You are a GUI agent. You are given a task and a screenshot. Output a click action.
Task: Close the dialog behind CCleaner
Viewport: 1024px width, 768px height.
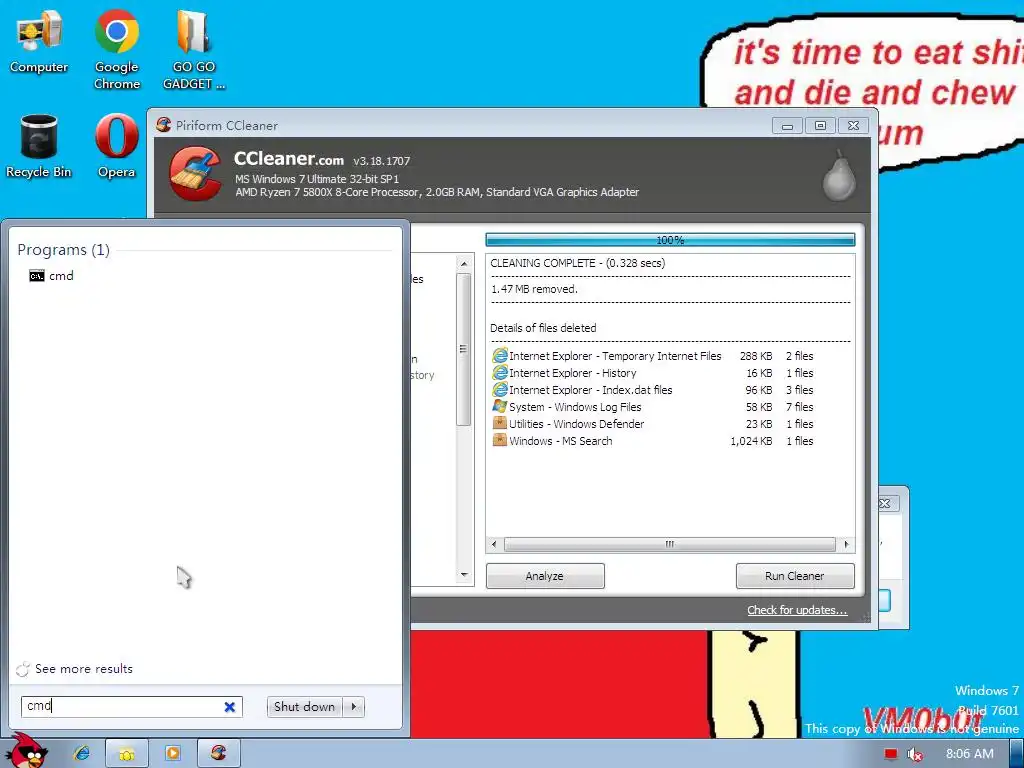(886, 504)
